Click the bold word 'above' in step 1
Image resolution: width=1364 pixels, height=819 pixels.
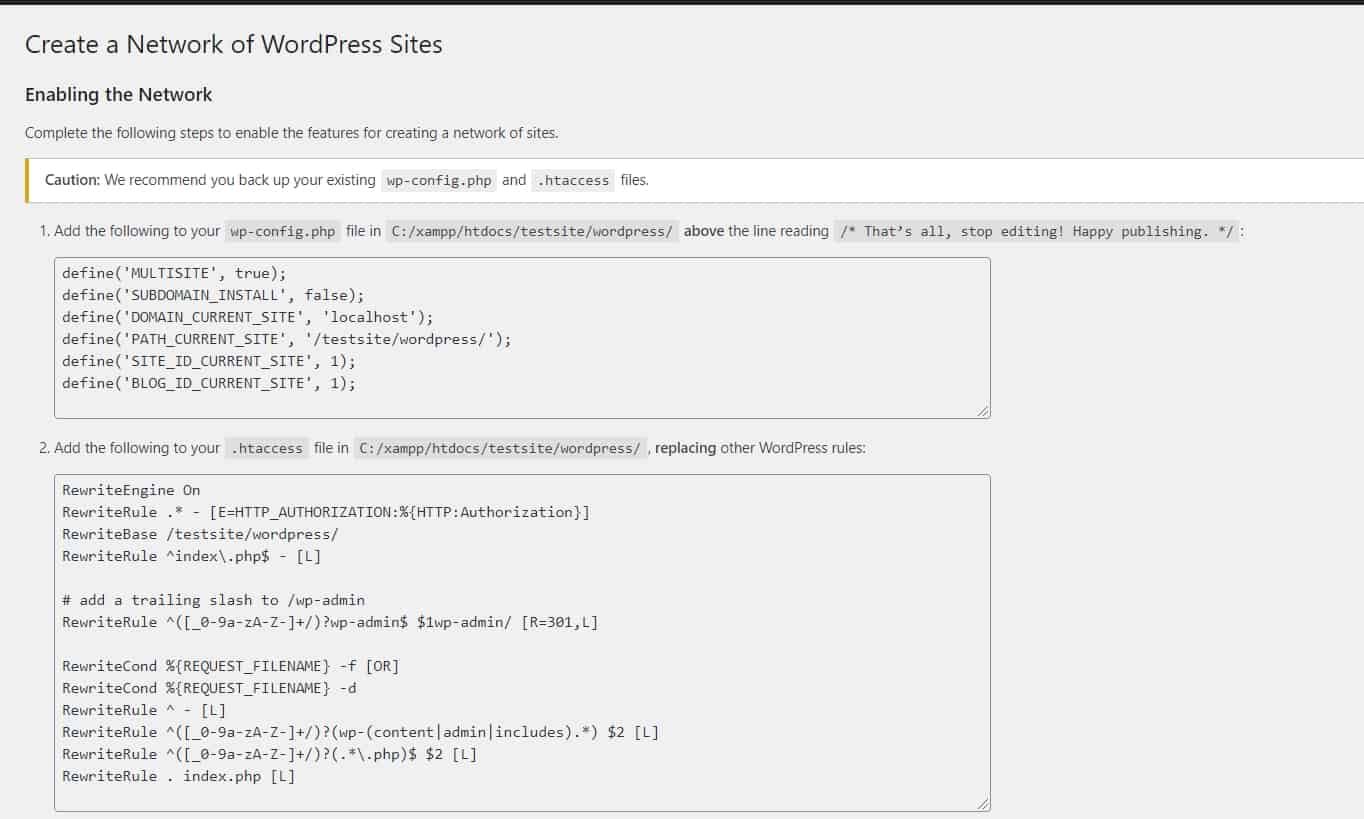coord(704,231)
